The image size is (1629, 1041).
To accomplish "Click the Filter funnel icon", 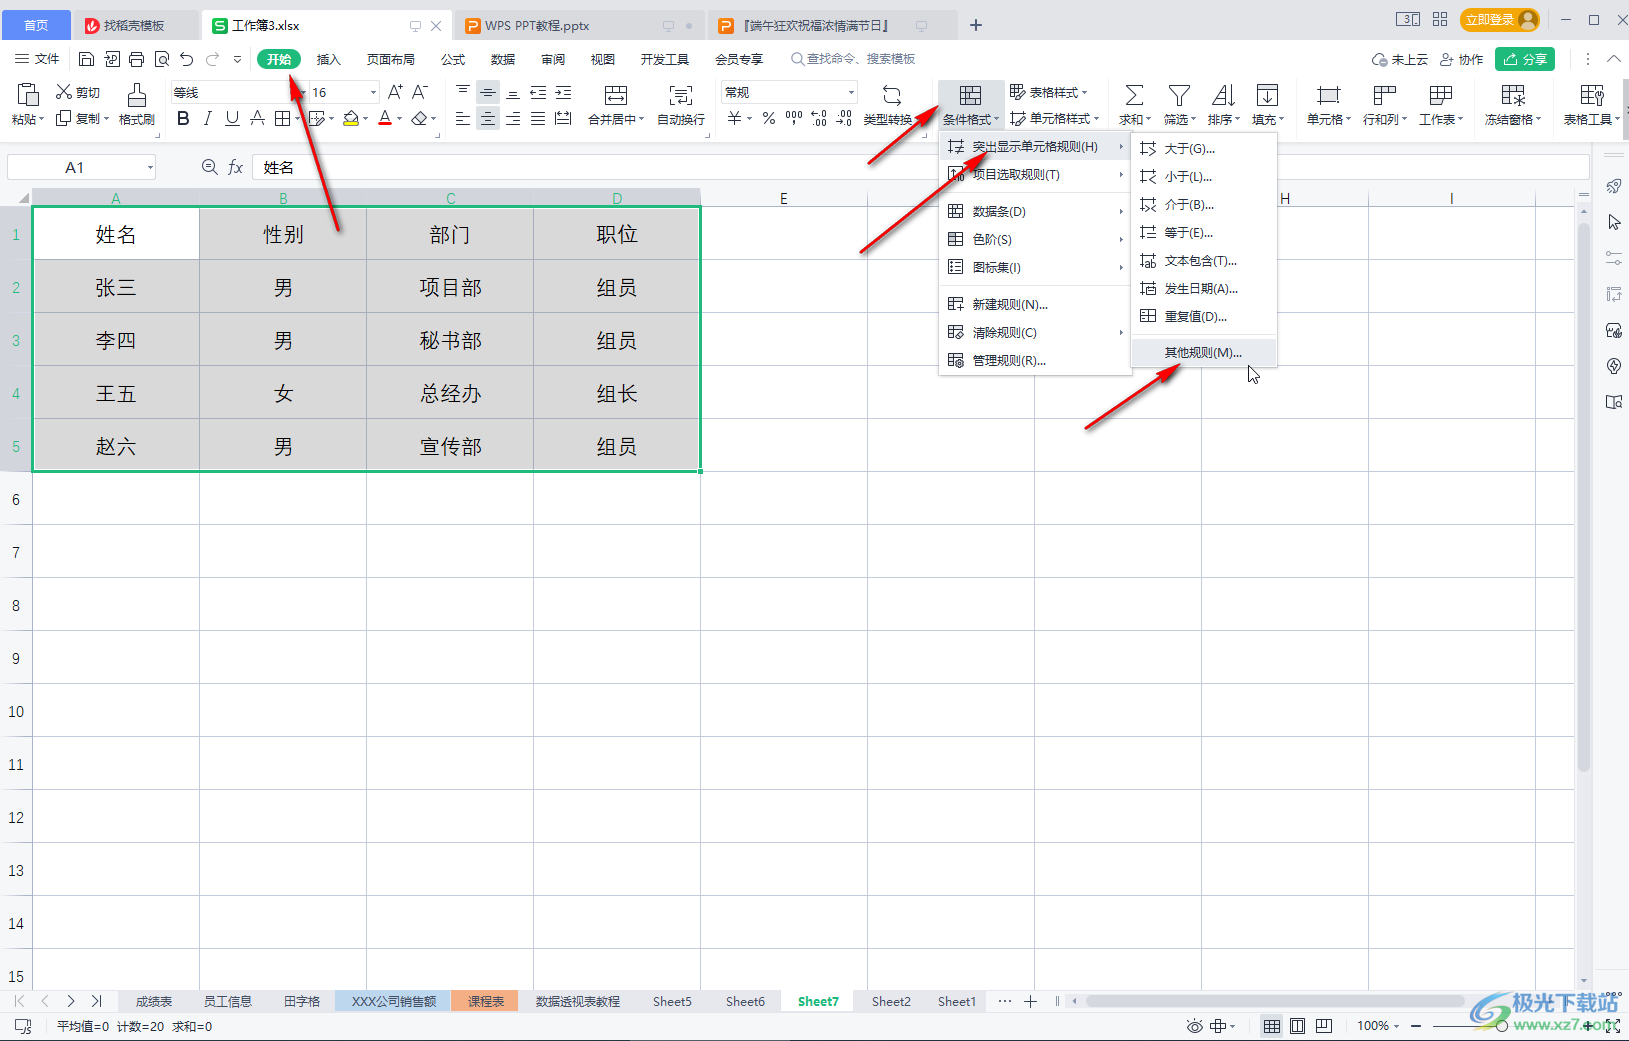I will pyautogui.click(x=1179, y=95).
